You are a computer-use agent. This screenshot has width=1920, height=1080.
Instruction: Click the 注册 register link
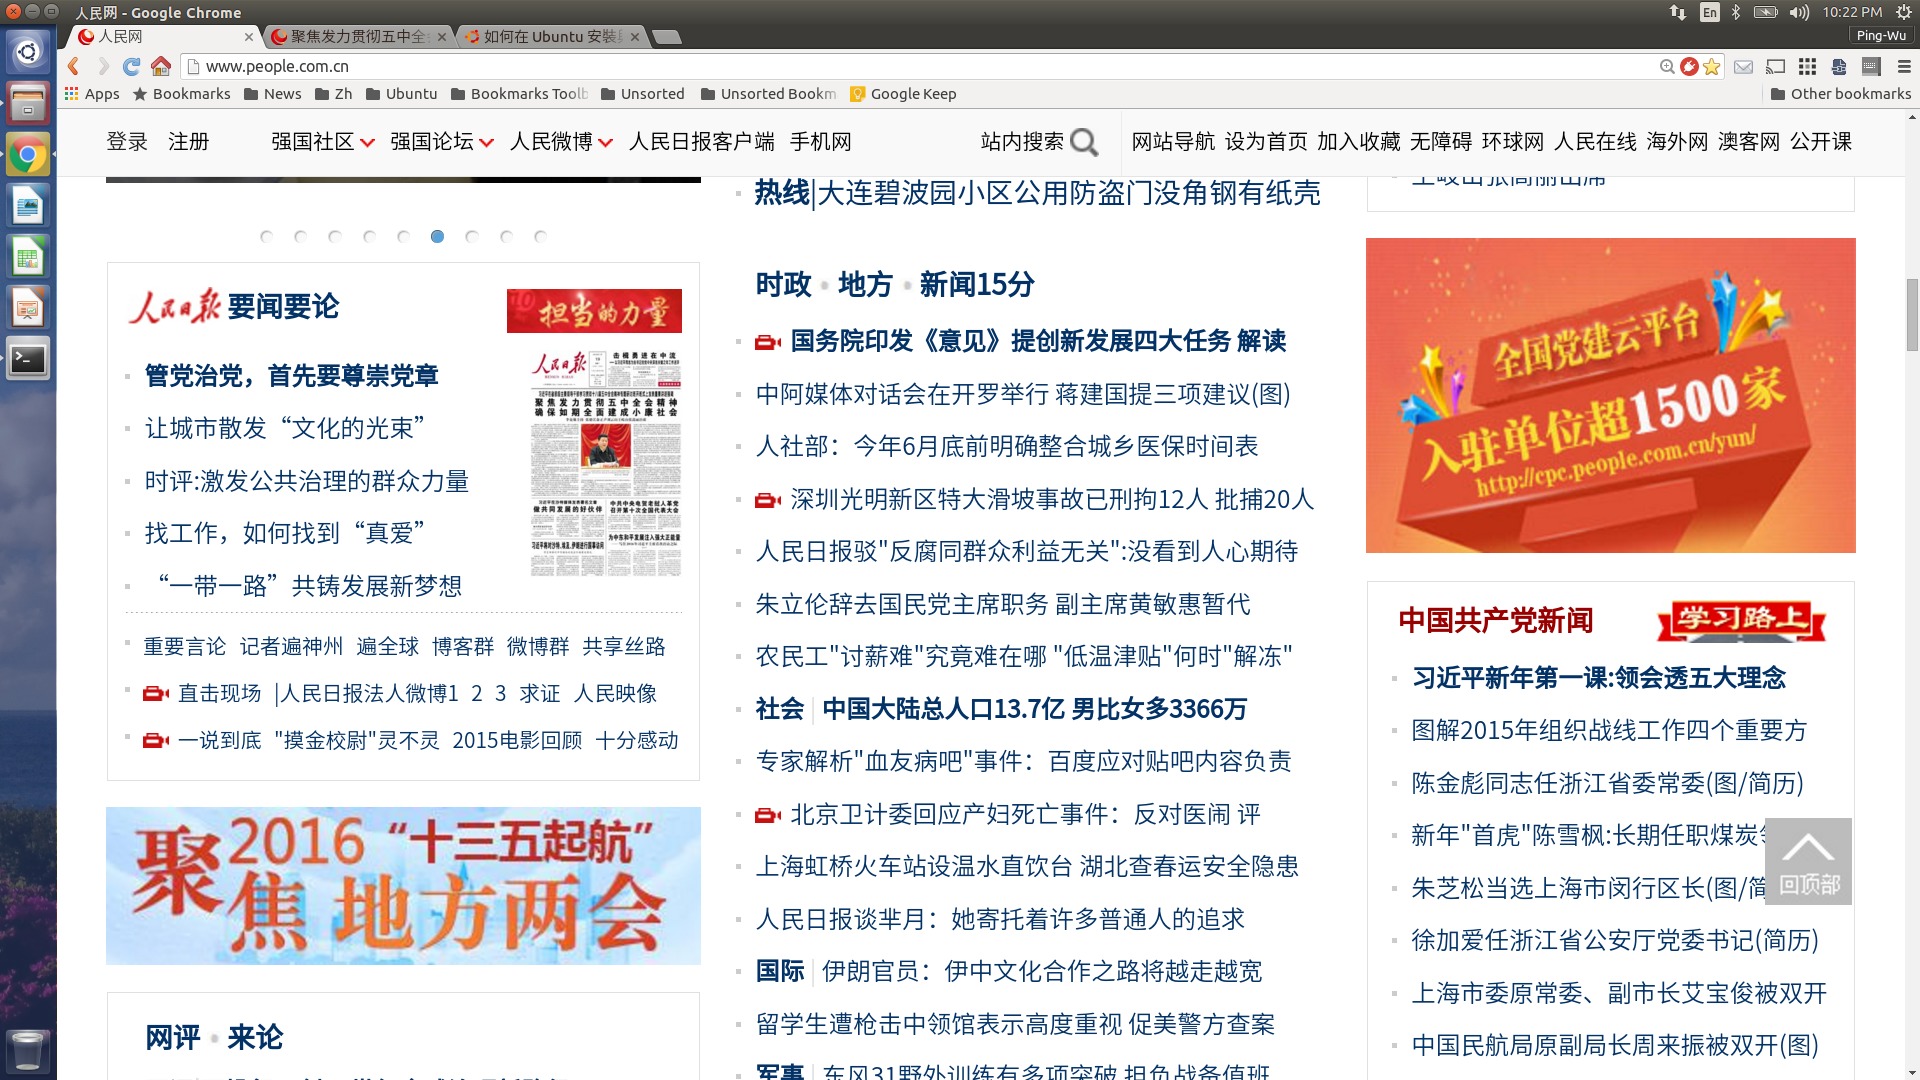(188, 142)
